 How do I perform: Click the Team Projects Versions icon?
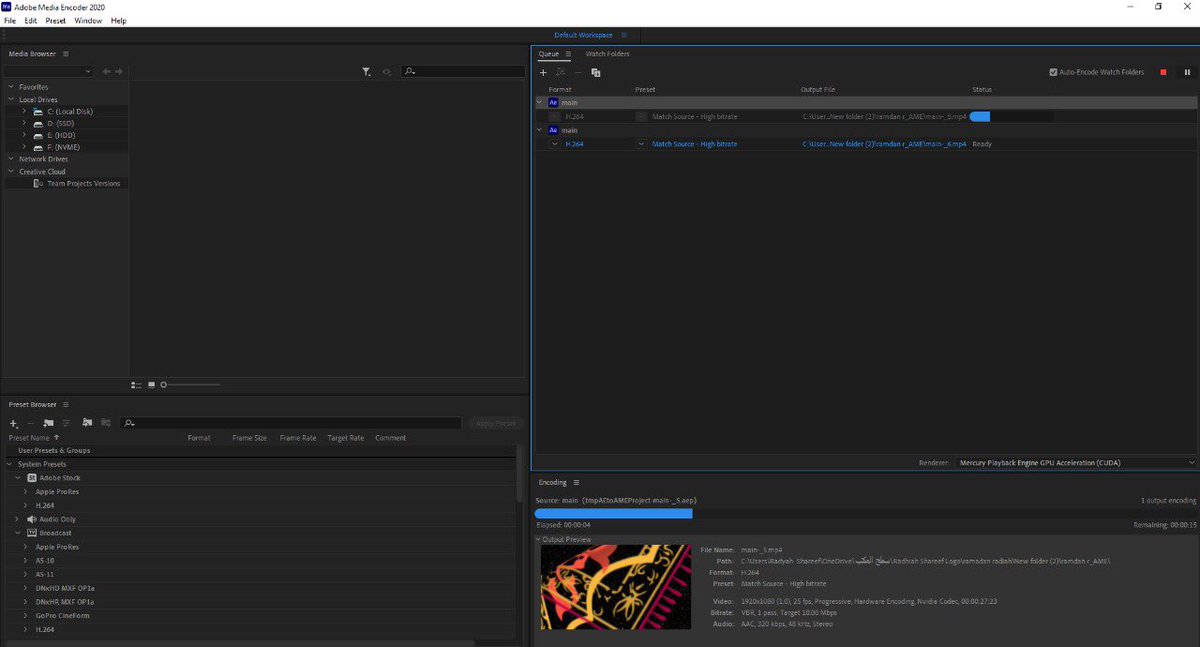coord(38,184)
